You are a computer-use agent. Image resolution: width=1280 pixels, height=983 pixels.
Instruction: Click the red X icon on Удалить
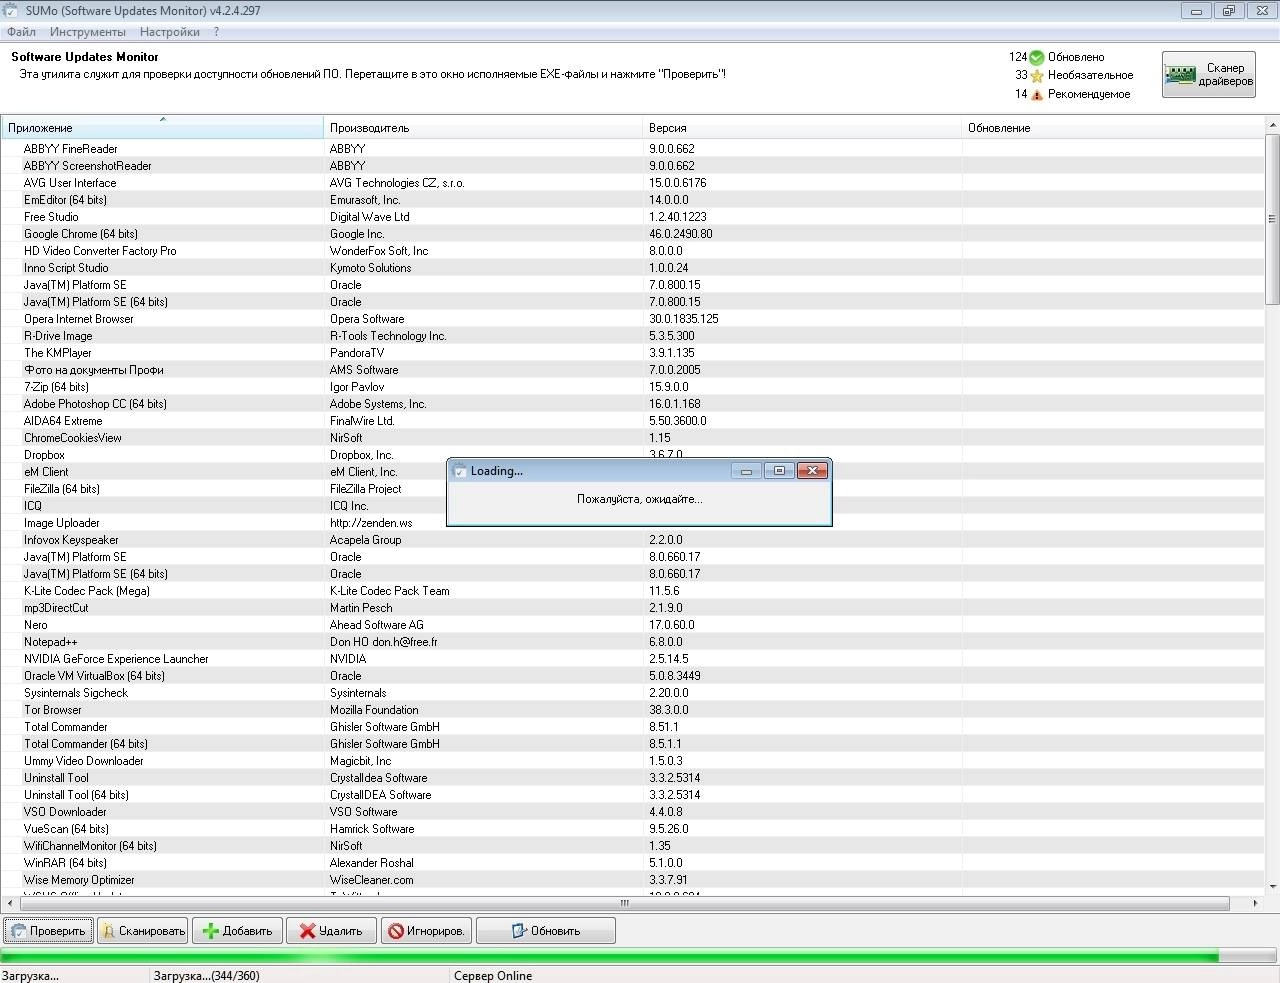(x=307, y=931)
